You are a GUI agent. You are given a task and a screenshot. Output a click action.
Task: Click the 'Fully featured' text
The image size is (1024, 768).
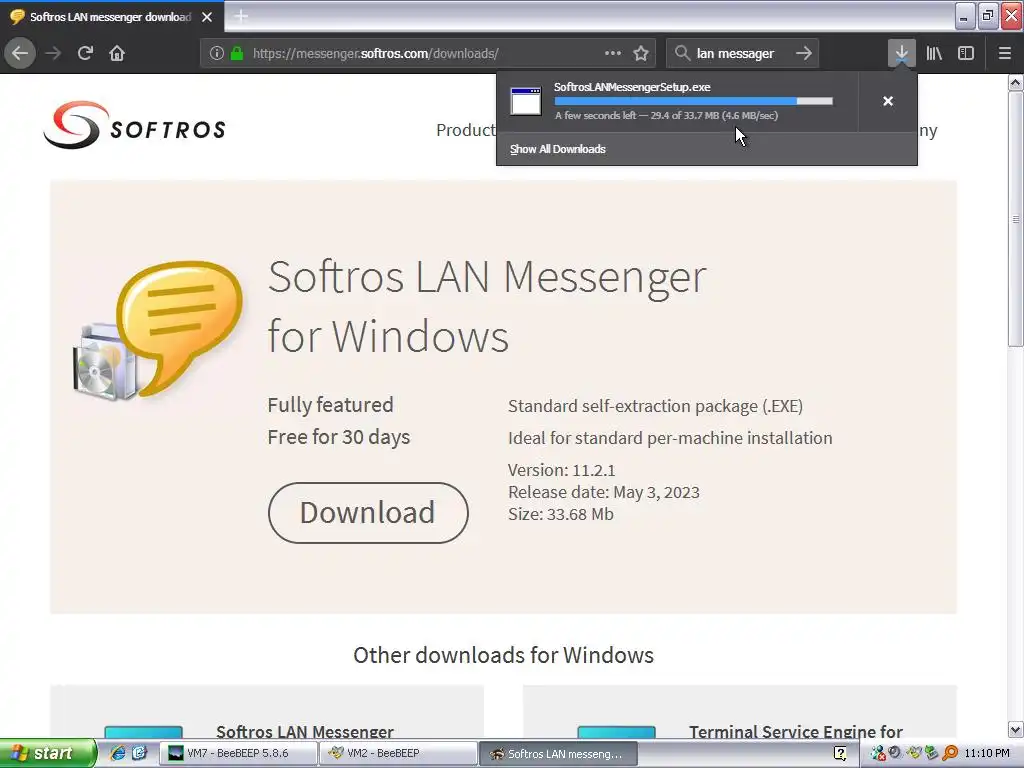pyautogui.click(x=330, y=405)
